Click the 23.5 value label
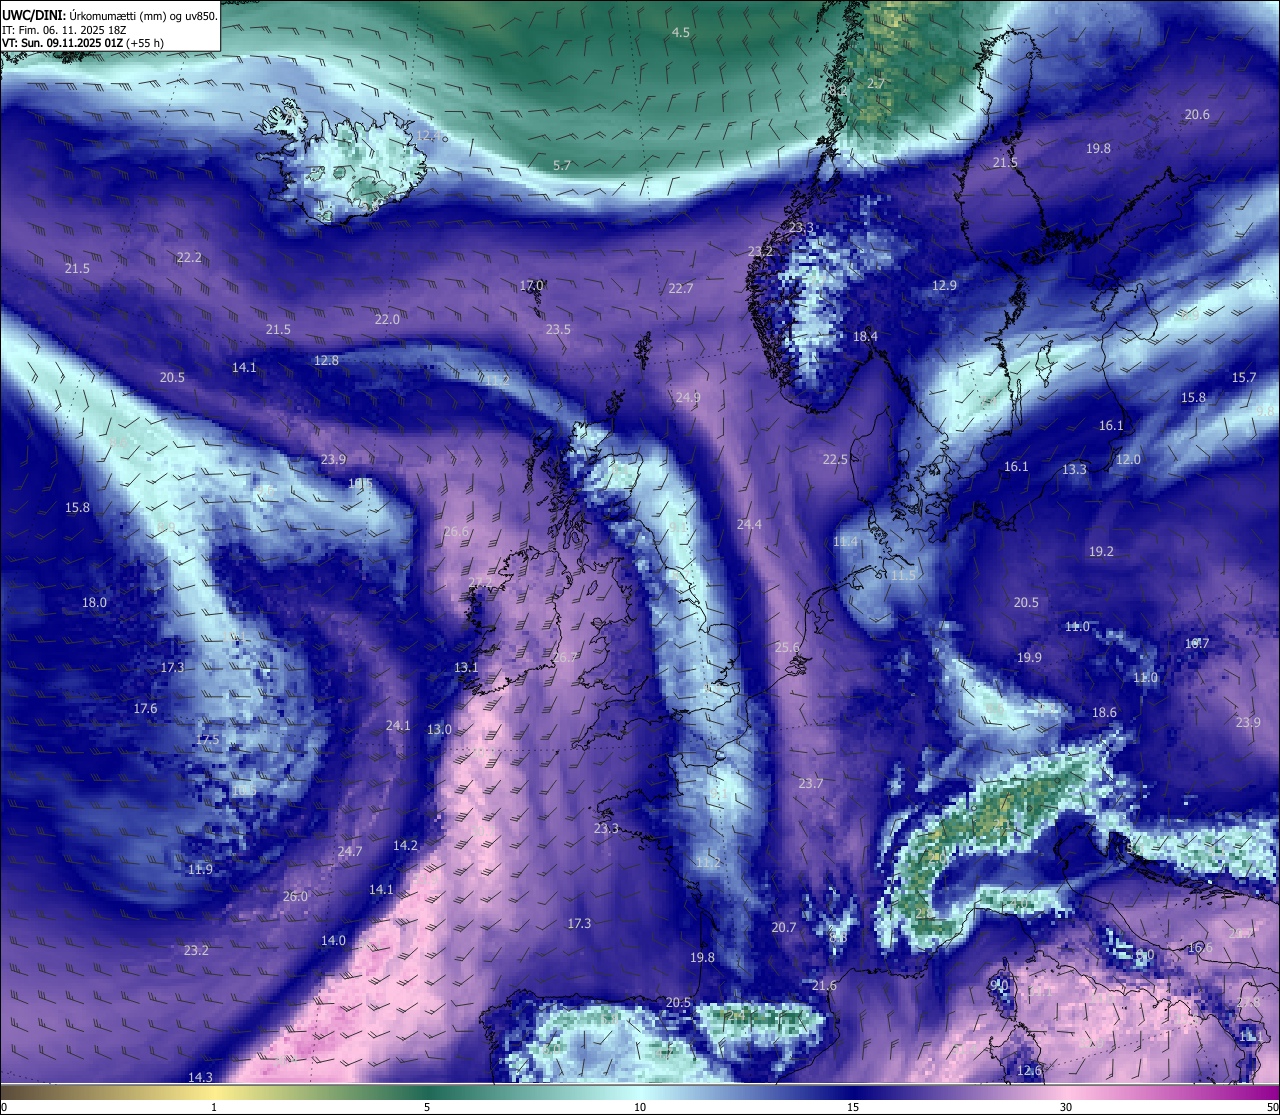The width and height of the screenshot is (1280, 1115). click(558, 330)
